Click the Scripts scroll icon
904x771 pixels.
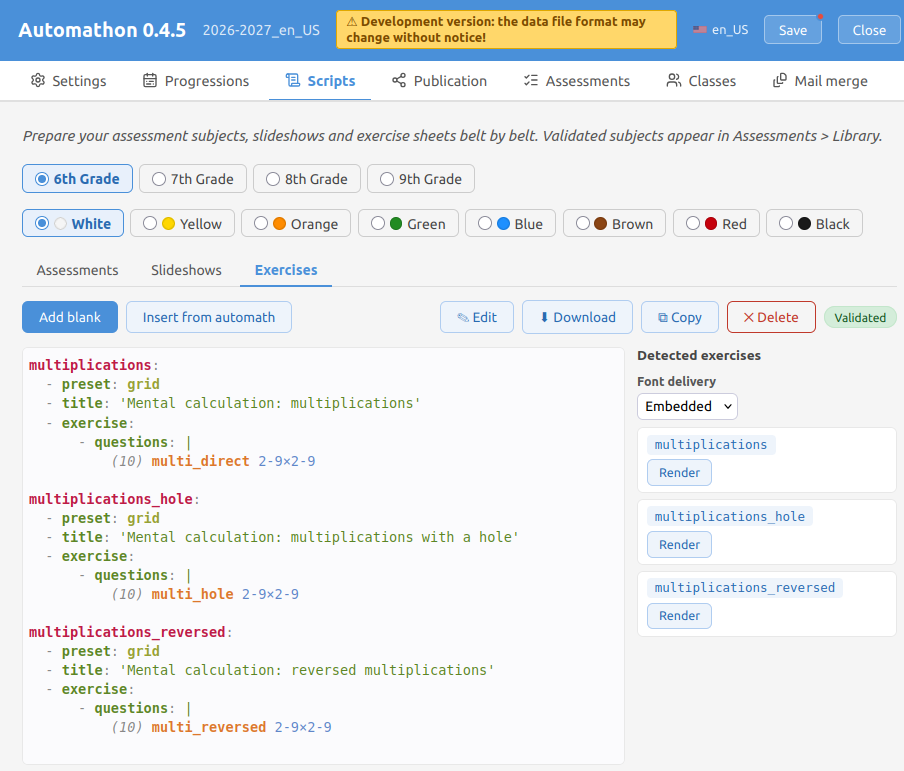(x=293, y=80)
